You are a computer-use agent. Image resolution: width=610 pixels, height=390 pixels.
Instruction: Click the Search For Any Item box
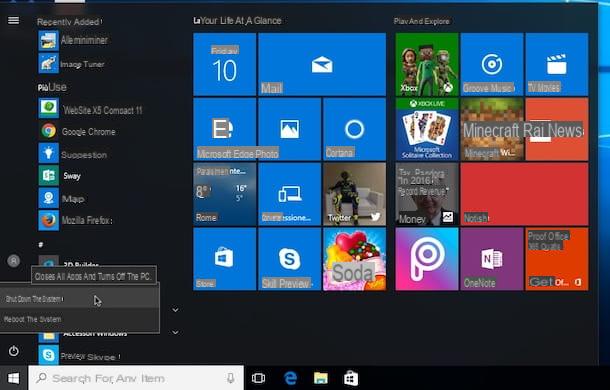(136, 378)
